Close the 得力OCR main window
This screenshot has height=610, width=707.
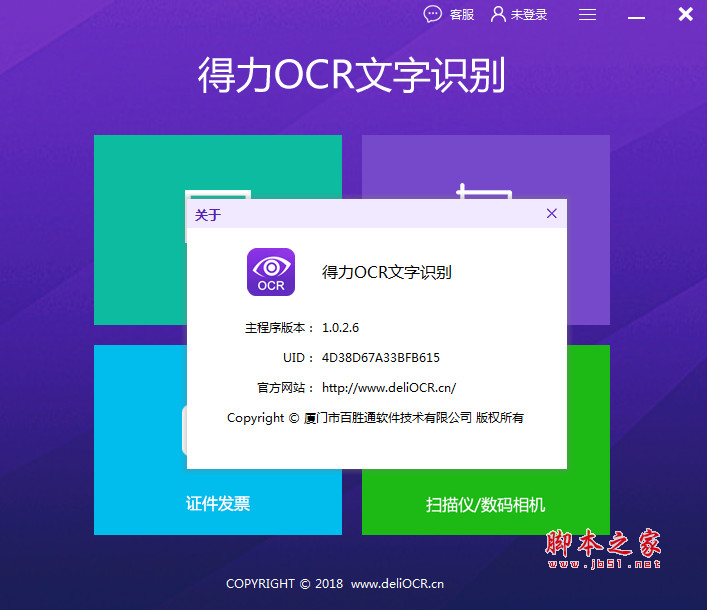(685, 14)
